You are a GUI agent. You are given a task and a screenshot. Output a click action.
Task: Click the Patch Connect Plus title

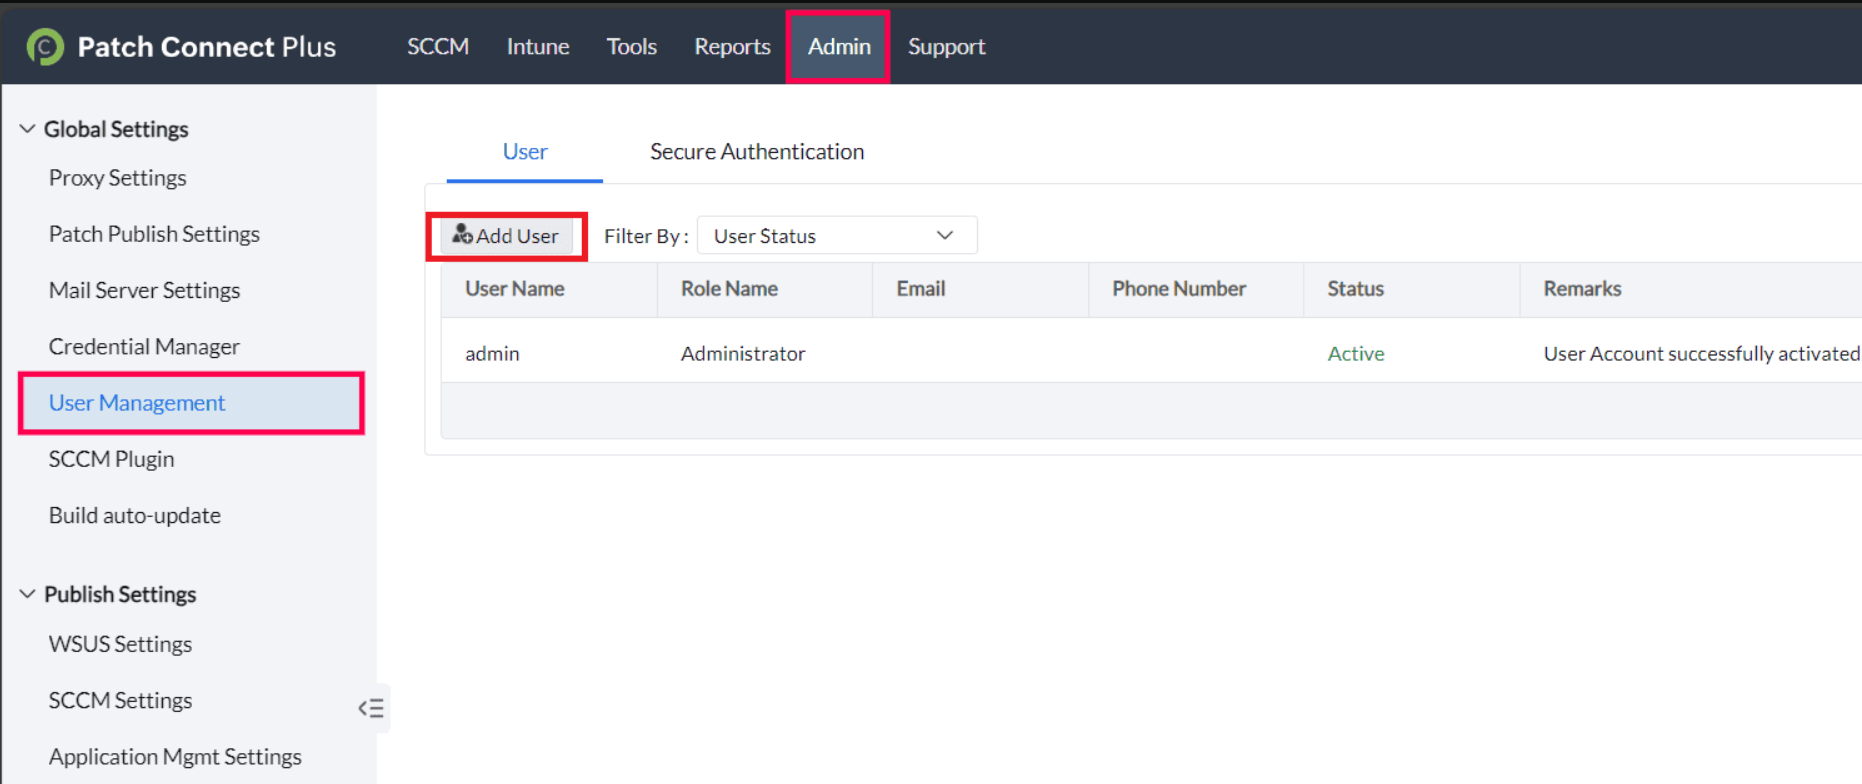[207, 47]
